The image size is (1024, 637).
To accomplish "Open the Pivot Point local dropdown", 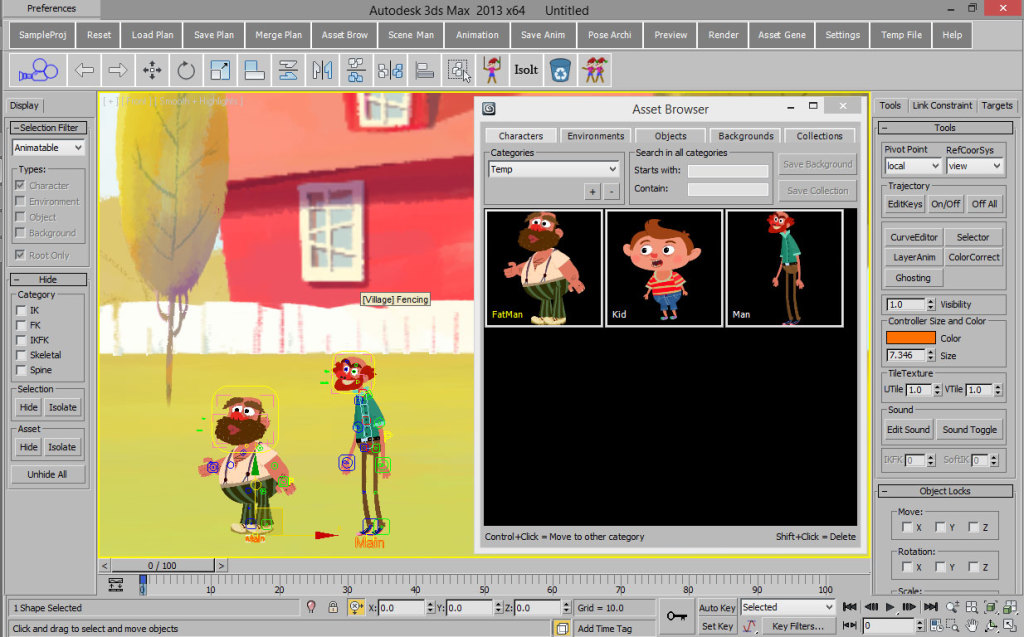I will pyautogui.click(x=913, y=166).
